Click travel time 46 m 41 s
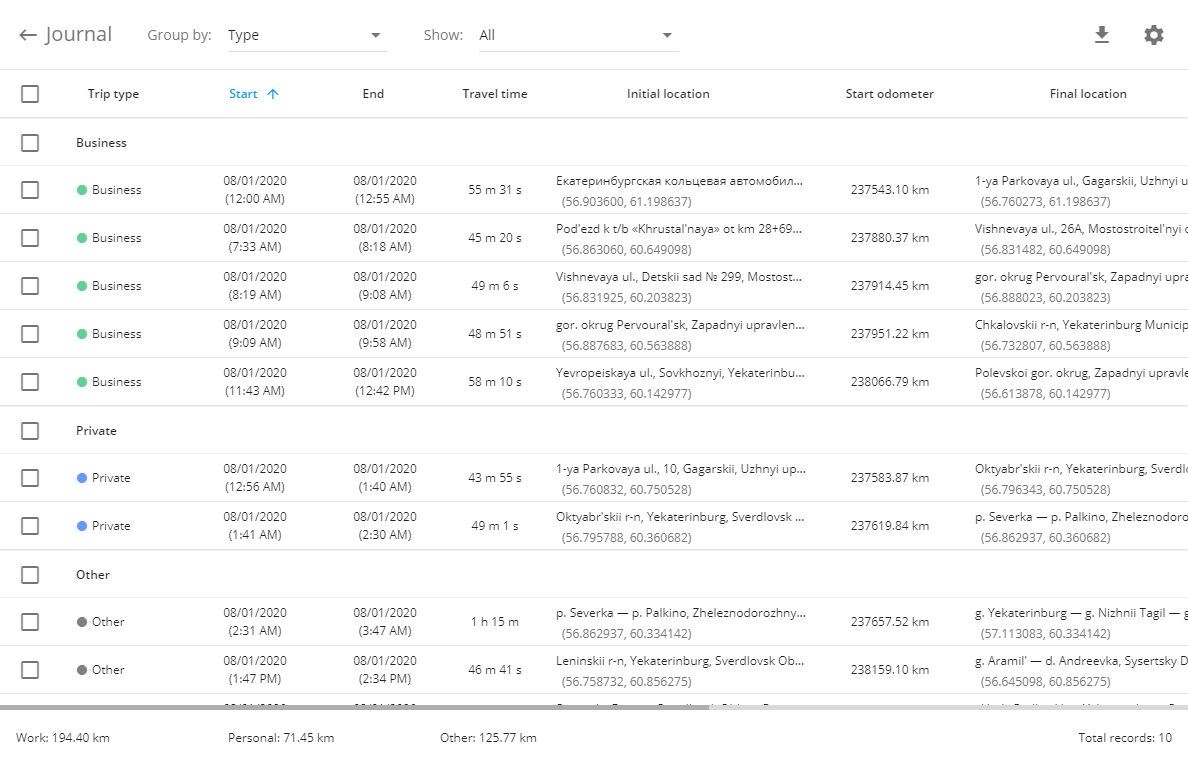Screen dimensions: 1188x766 pos(495,670)
